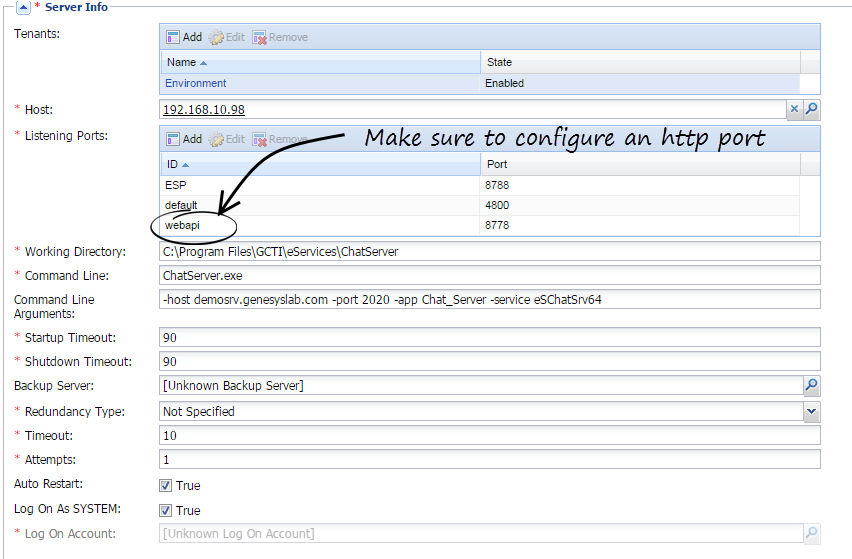Click the Working Directory input field
The width and height of the screenshot is (852, 559).
490,252
